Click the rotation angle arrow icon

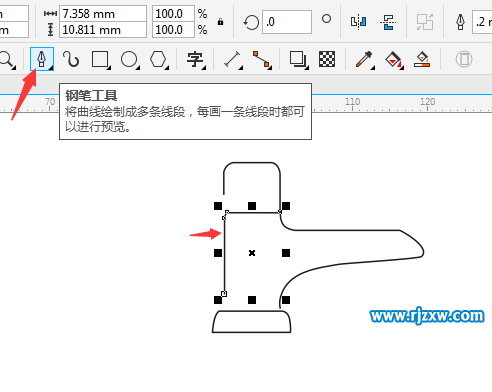tap(251, 22)
